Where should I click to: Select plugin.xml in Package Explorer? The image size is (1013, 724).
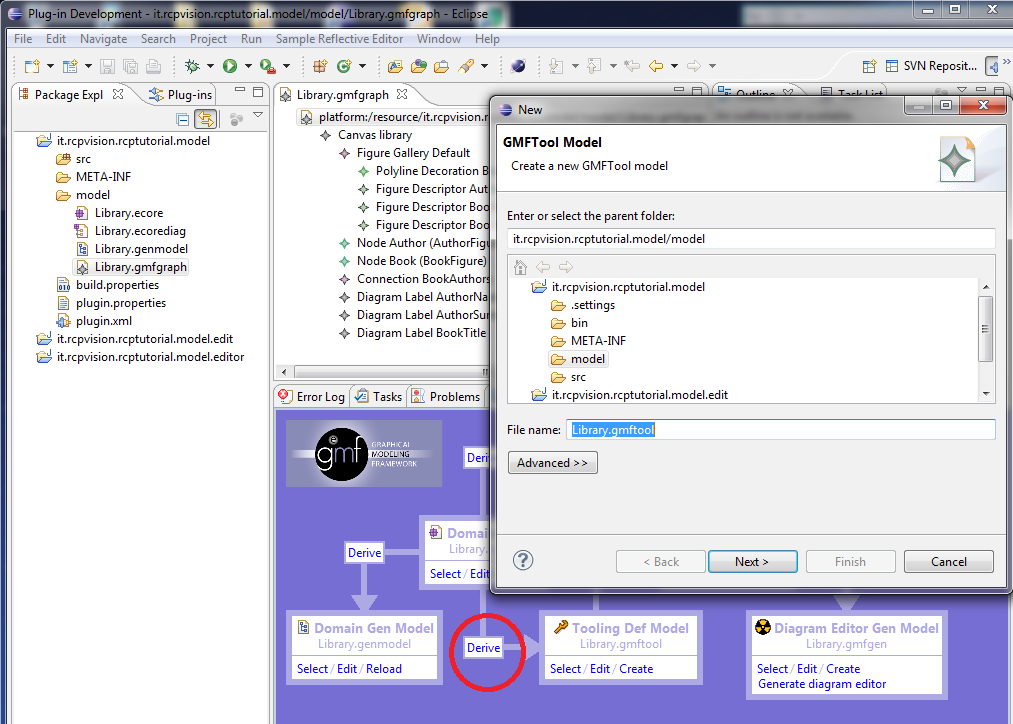coord(94,321)
